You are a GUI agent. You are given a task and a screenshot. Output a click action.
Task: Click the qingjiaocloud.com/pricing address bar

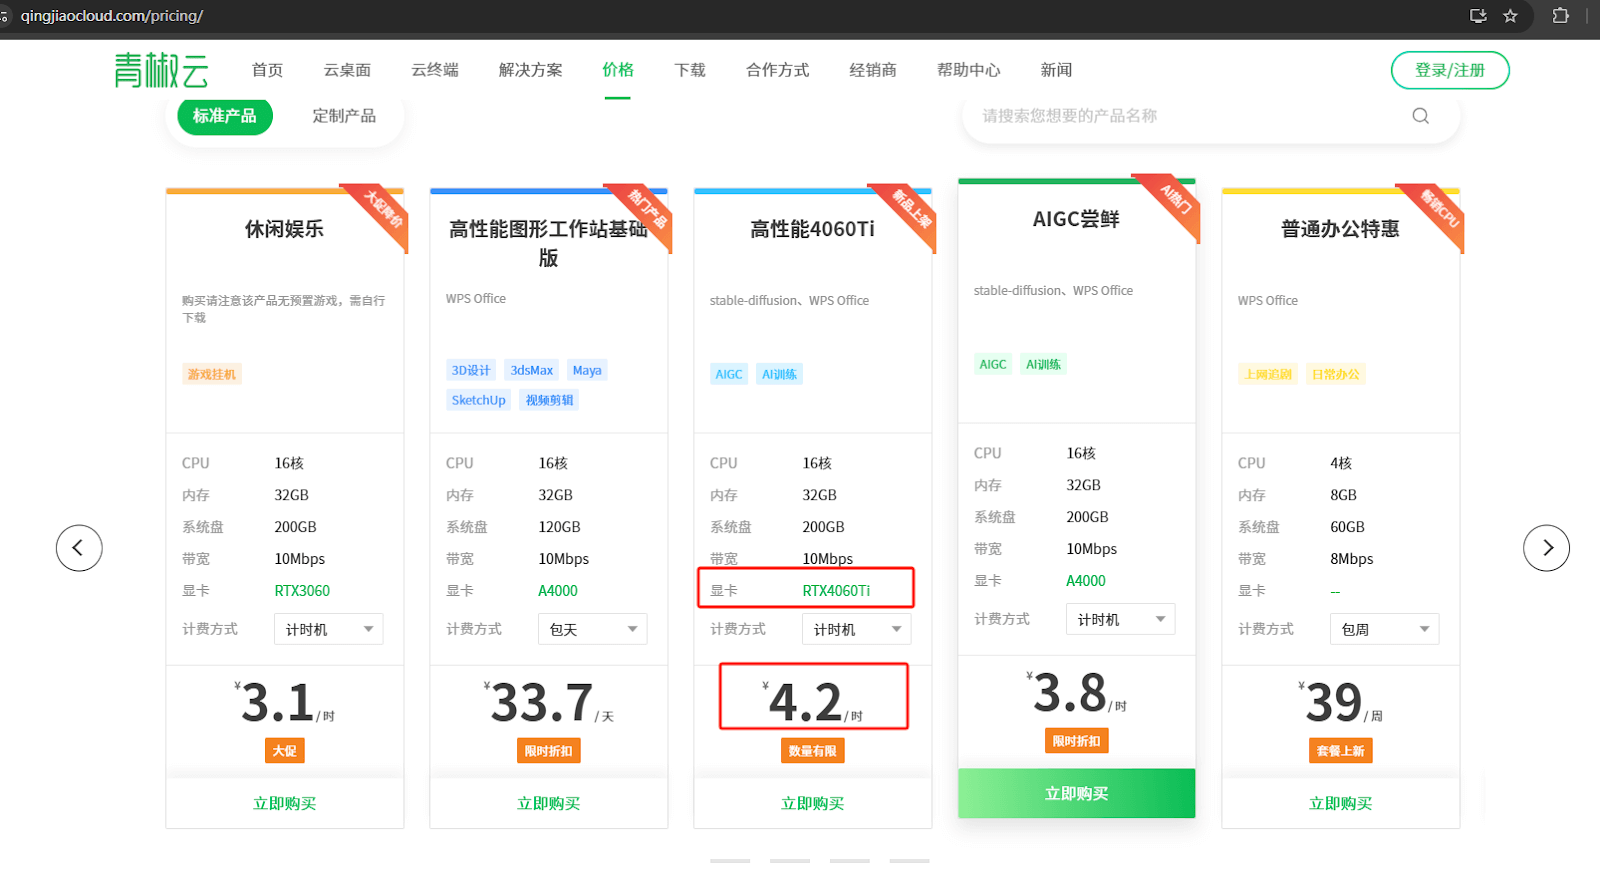[x=112, y=16]
